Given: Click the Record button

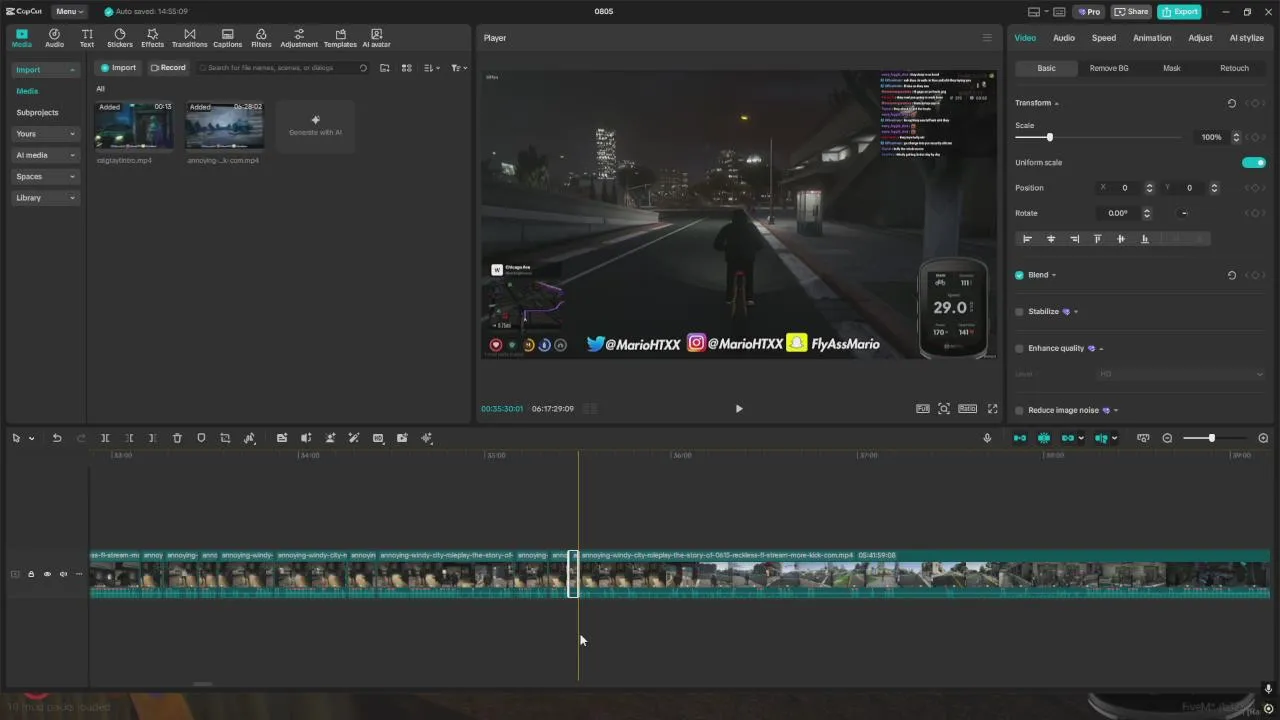Looking at the screenshot, I should (168, 68).
